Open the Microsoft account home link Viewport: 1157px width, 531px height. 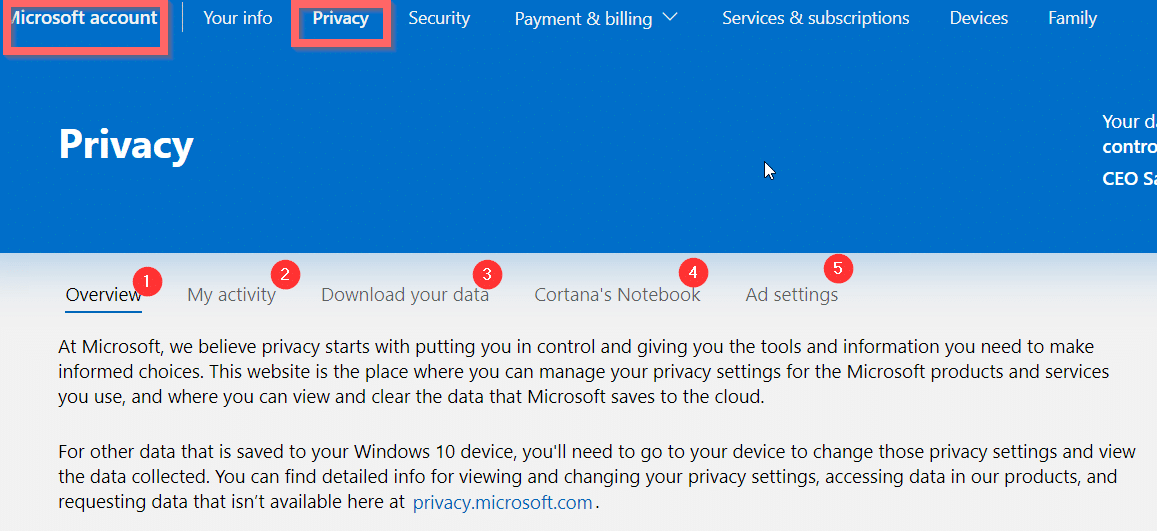85,18
